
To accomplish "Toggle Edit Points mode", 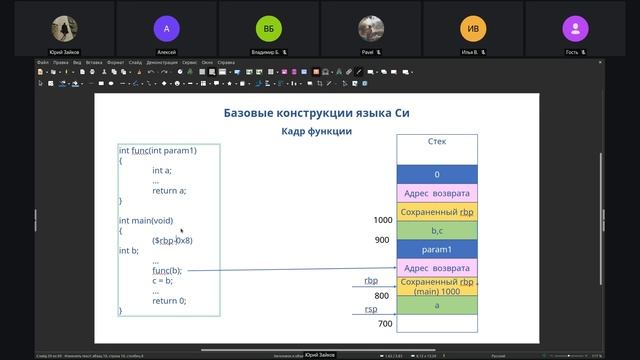I will coord(344,83).
